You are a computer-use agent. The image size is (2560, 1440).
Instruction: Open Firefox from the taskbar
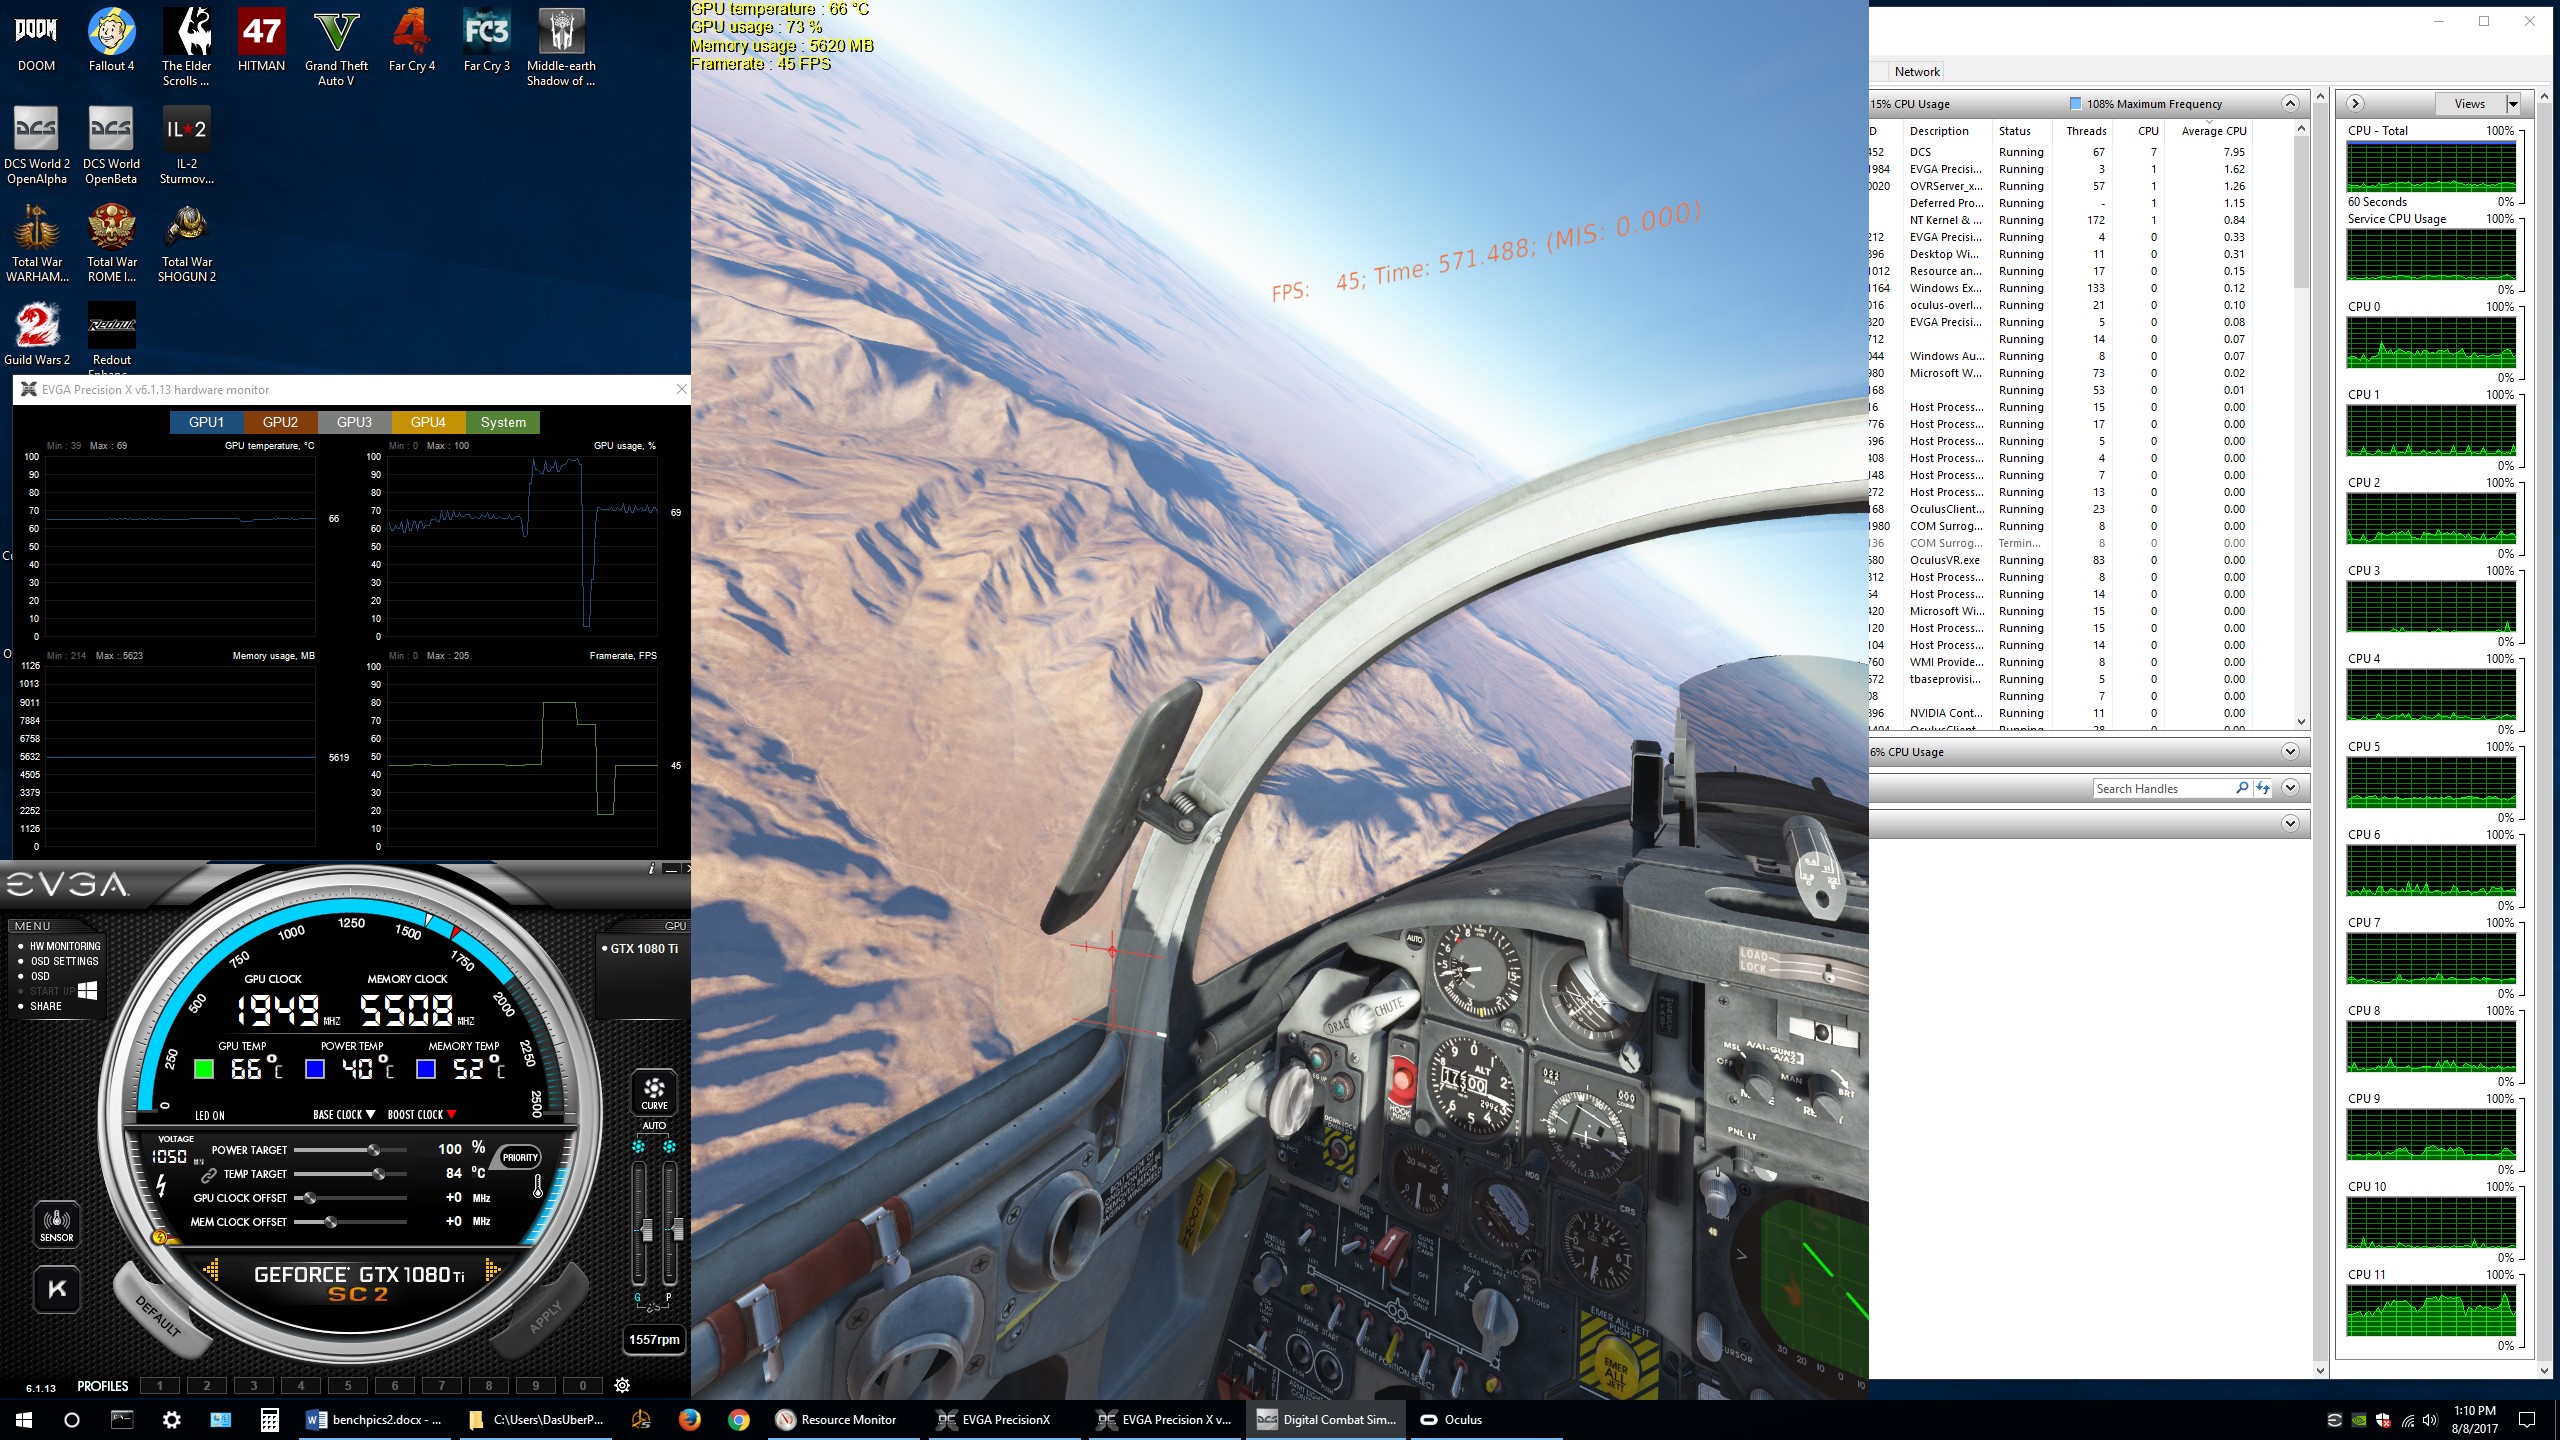[x=689, y=1419]
